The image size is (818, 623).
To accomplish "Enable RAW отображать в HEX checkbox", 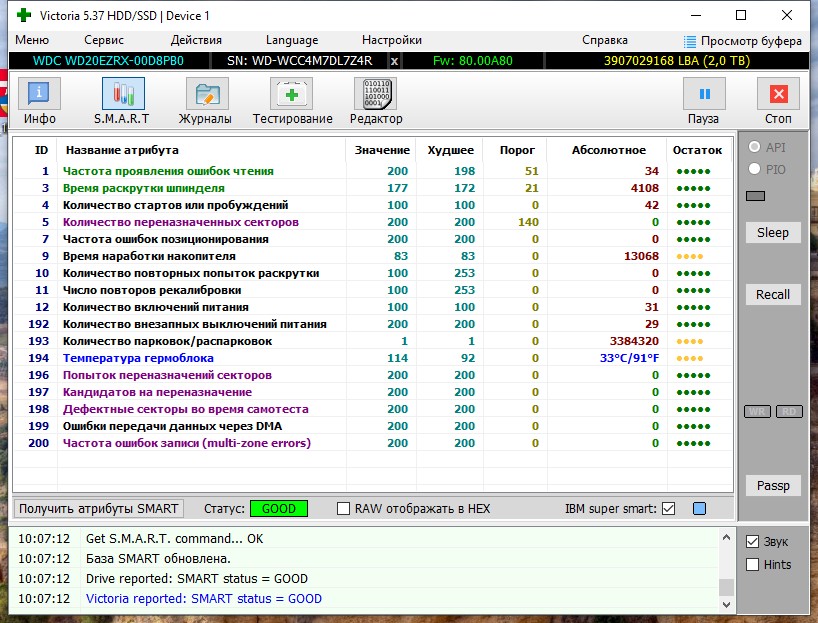I will (343, 508).
